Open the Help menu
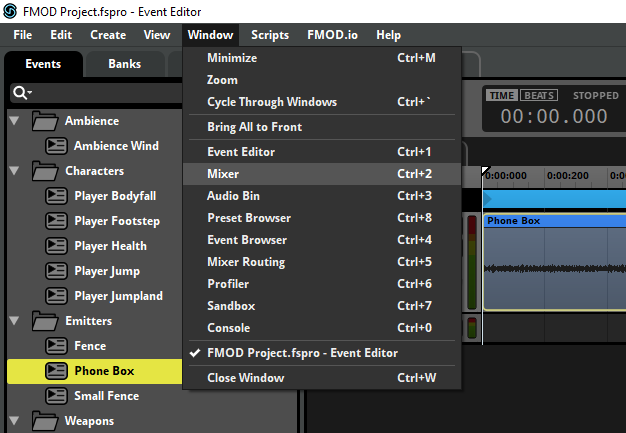Viewport: 626px width, 433px height. (388, 35)
